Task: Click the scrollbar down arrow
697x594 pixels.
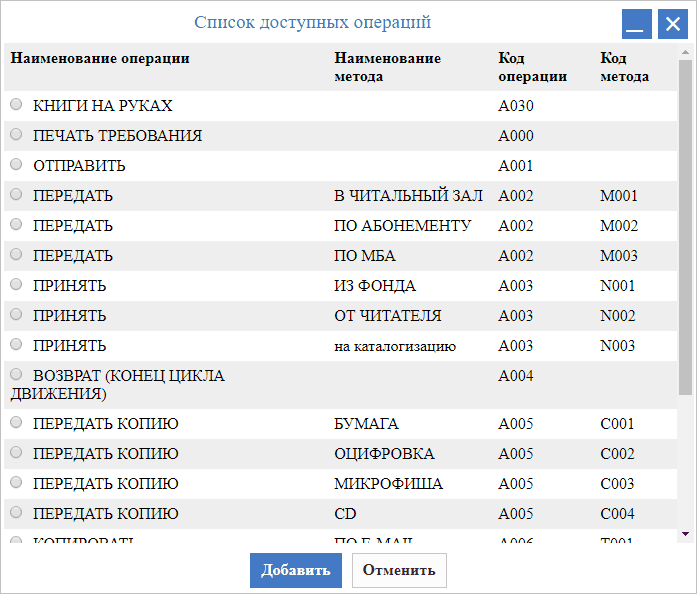Action: coord(685,535)
